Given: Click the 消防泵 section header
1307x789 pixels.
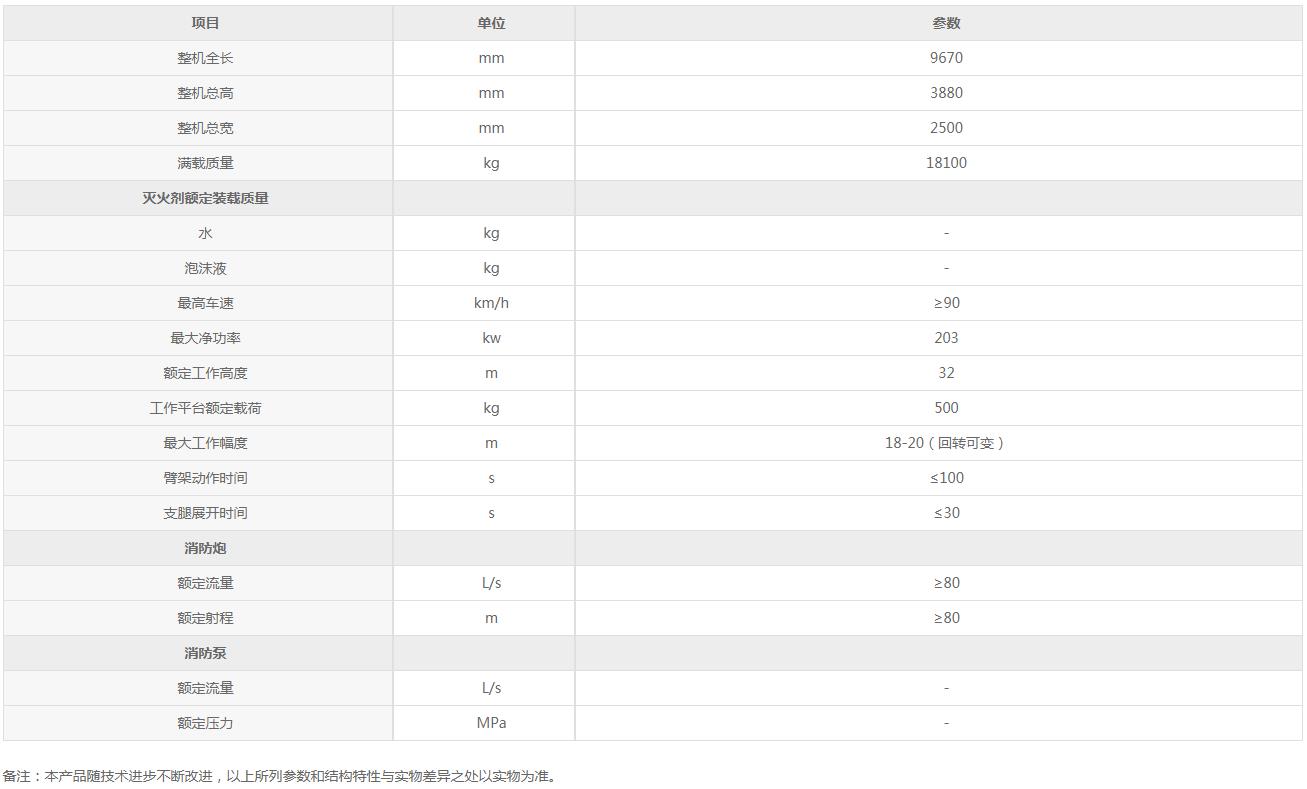Looking at the screenshot, I should [205, 653].
